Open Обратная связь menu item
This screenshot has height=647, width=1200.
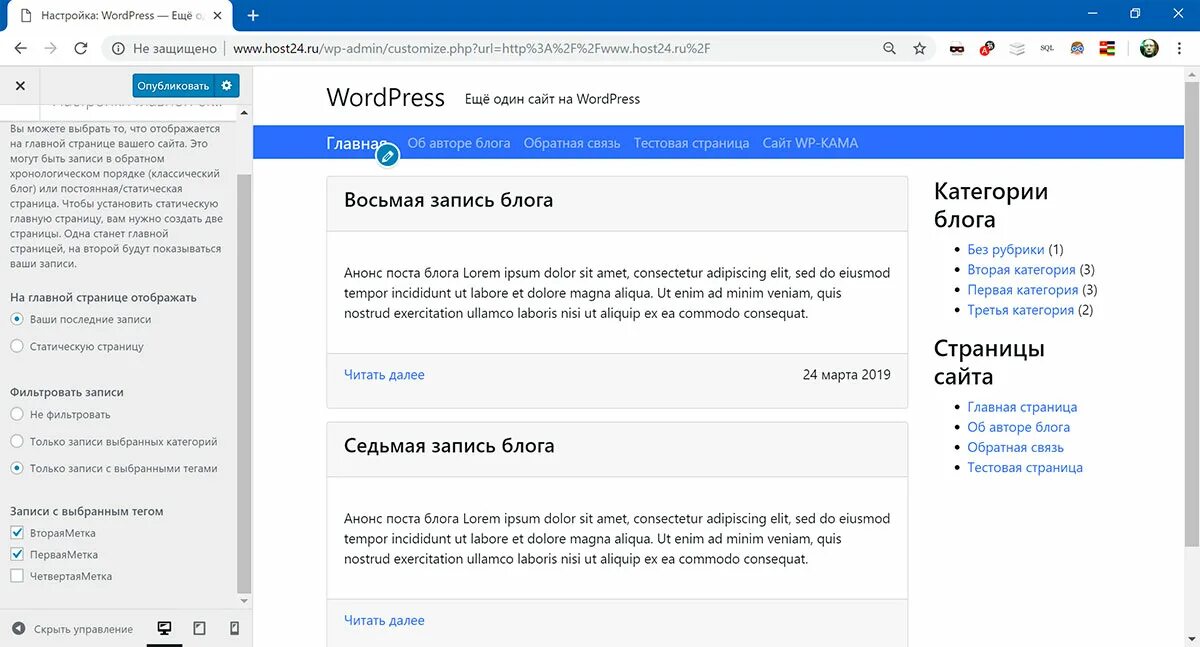click(x=572, y=143)
